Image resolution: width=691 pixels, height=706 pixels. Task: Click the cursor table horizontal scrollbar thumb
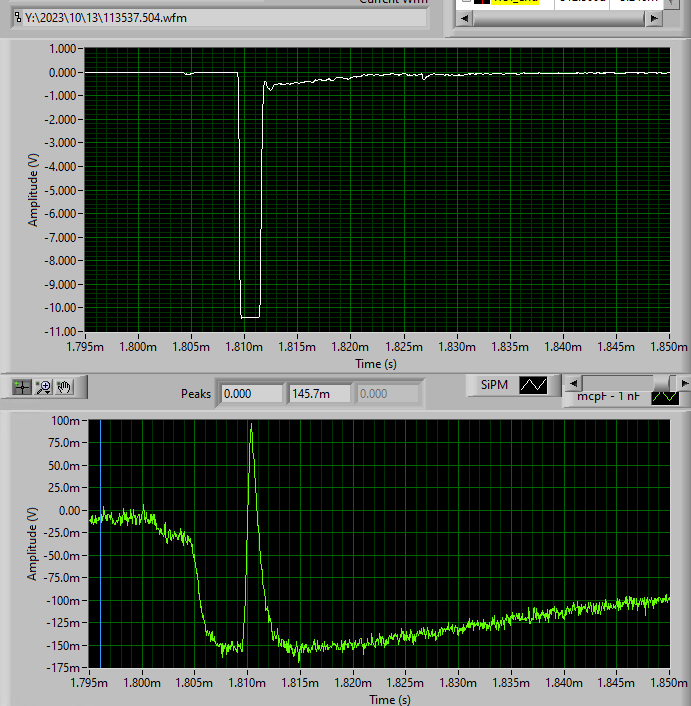tap(558, 18)
